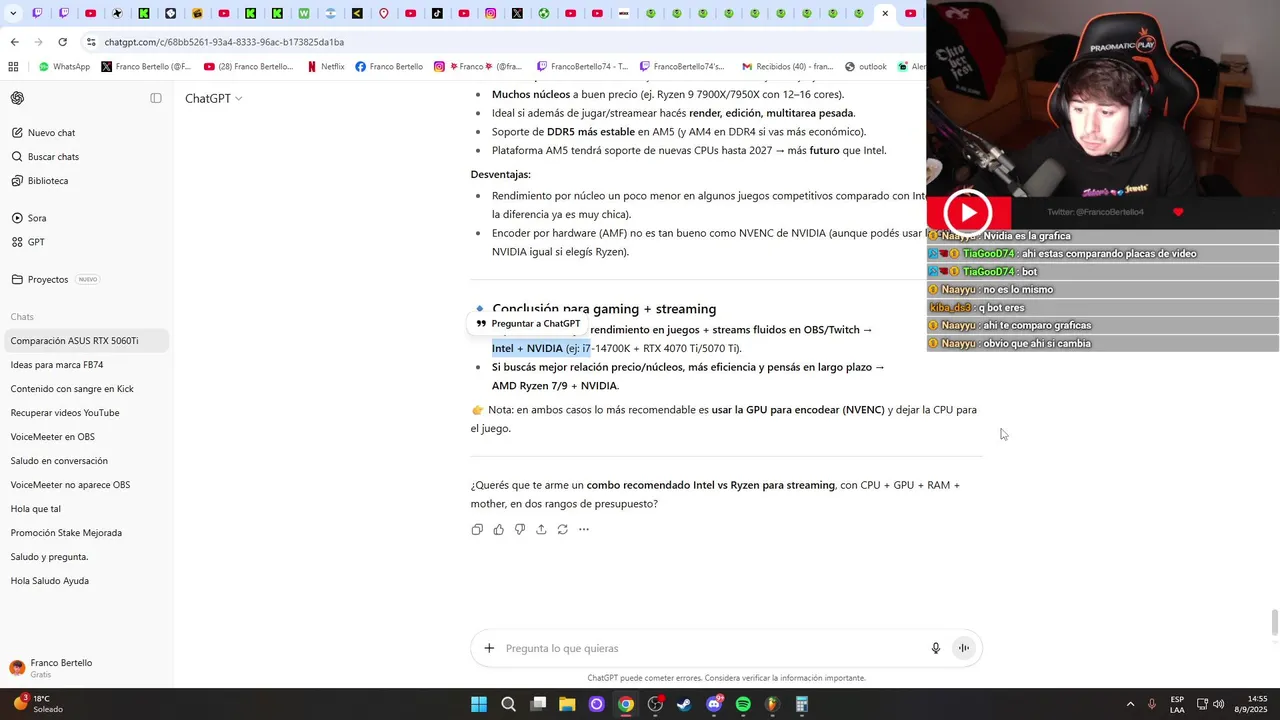1280x720 pixels.
Task: Open the ChatGPT logo home icon
Action: click(17, 98)
